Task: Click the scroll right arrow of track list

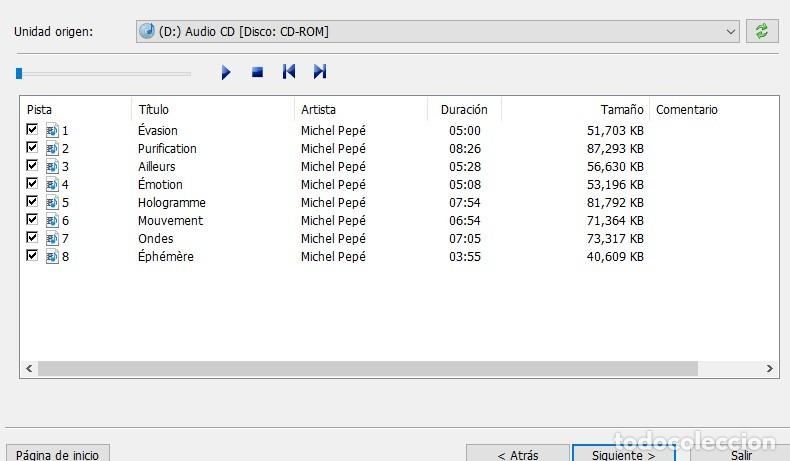Action: 769,368
